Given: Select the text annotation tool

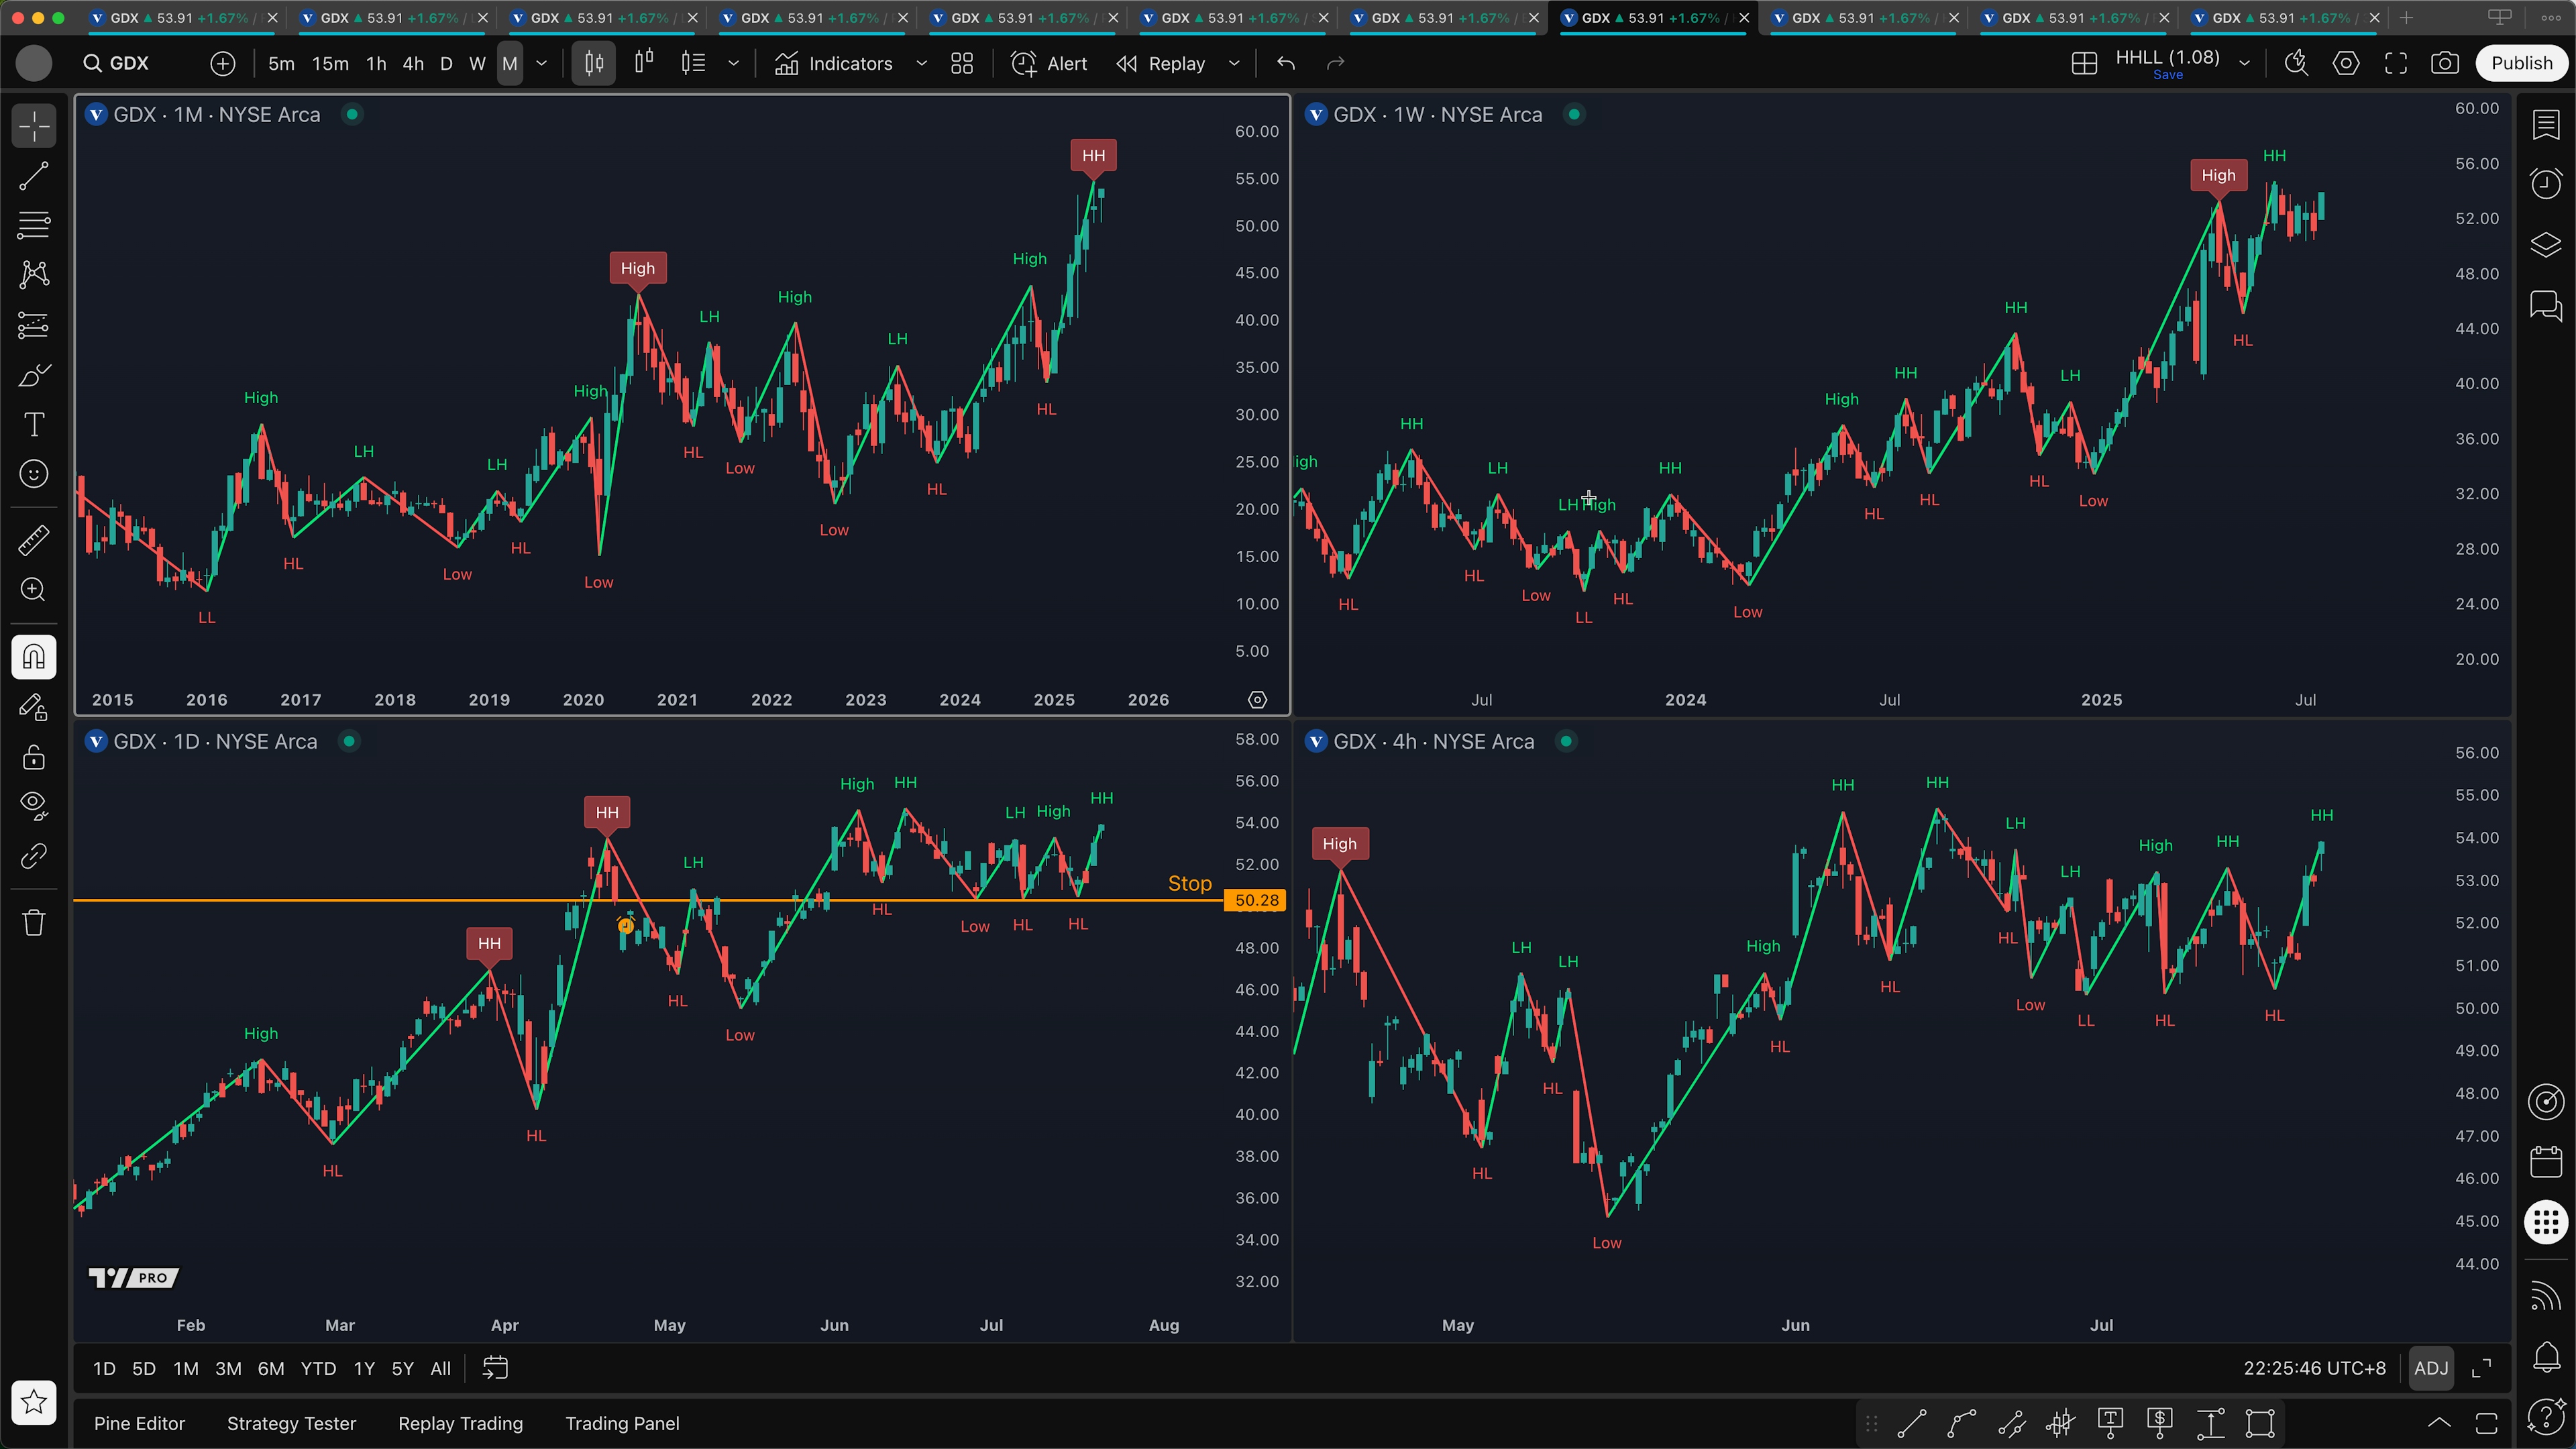Looking at the screenshot, I should pos(34,424).
